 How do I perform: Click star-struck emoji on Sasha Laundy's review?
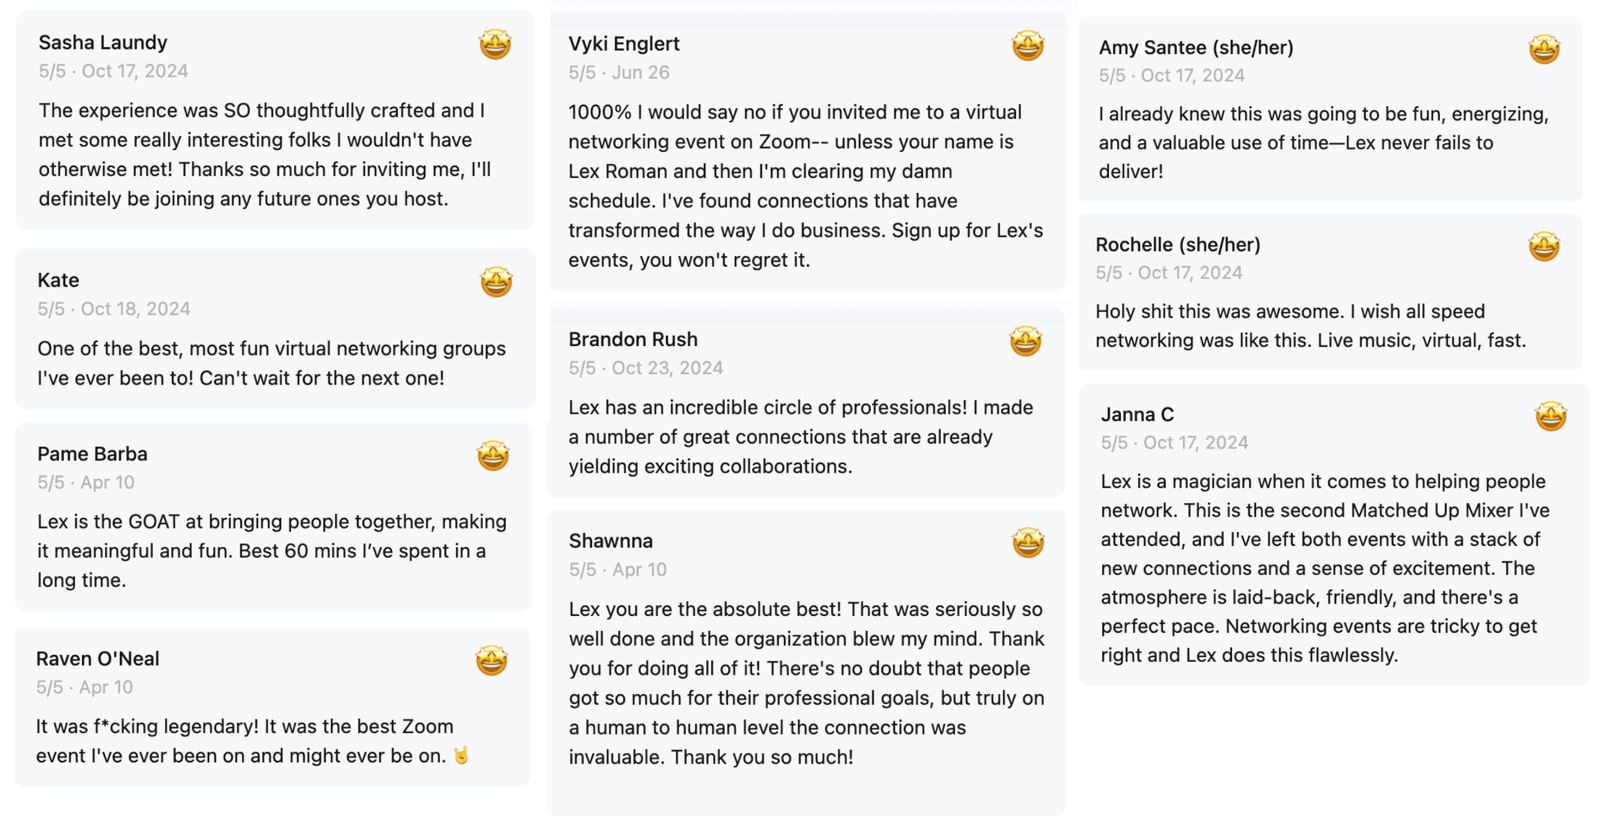point(495,44)
